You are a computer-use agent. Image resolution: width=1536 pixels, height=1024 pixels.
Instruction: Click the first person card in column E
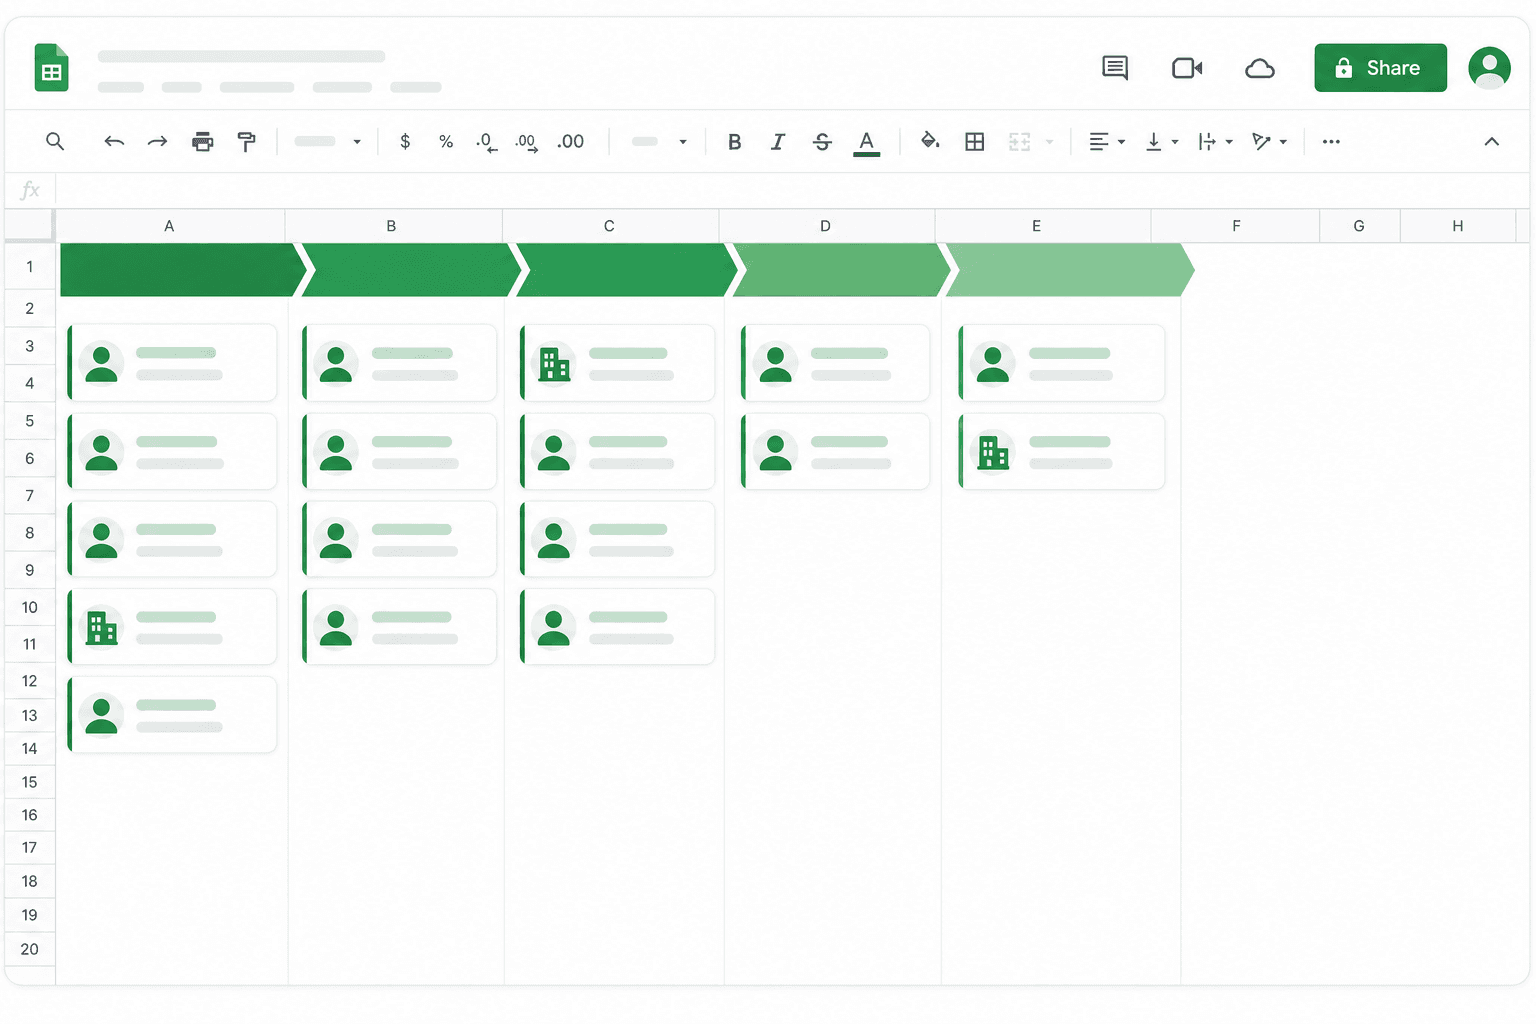(1062, 363)
